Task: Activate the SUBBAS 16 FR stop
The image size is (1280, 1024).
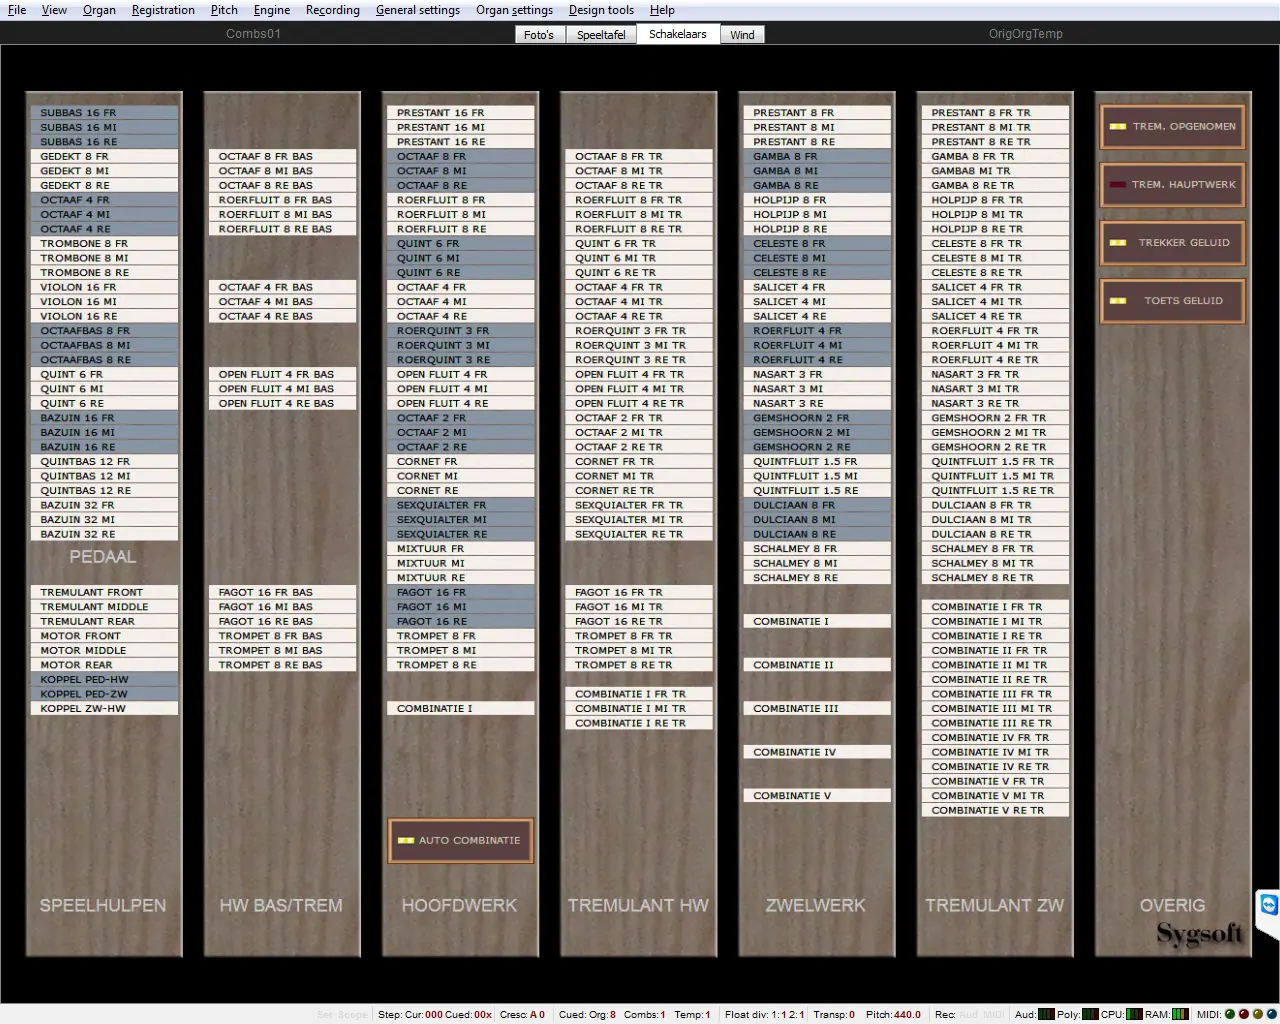Action: click(104, 113)
